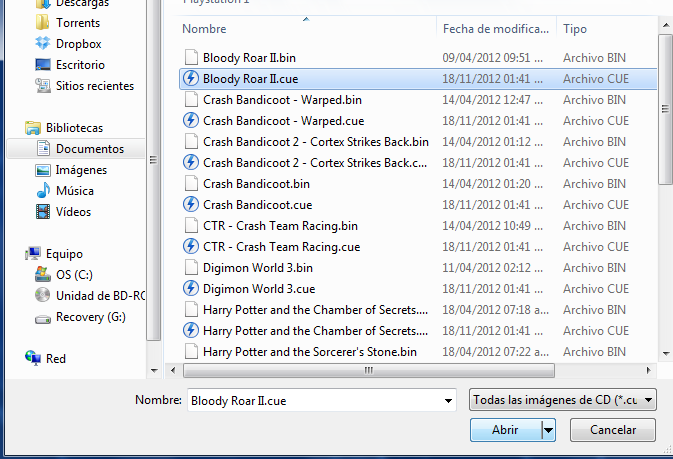Screen dimensions: 673x459
Task: Click Archivo BIN type of Crash Bandicoot.bin
Action: tap(594, 184)
